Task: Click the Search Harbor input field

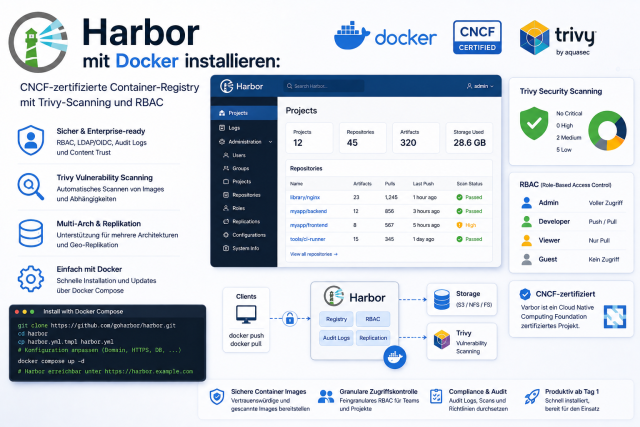Action: click(x=324, y=86)
